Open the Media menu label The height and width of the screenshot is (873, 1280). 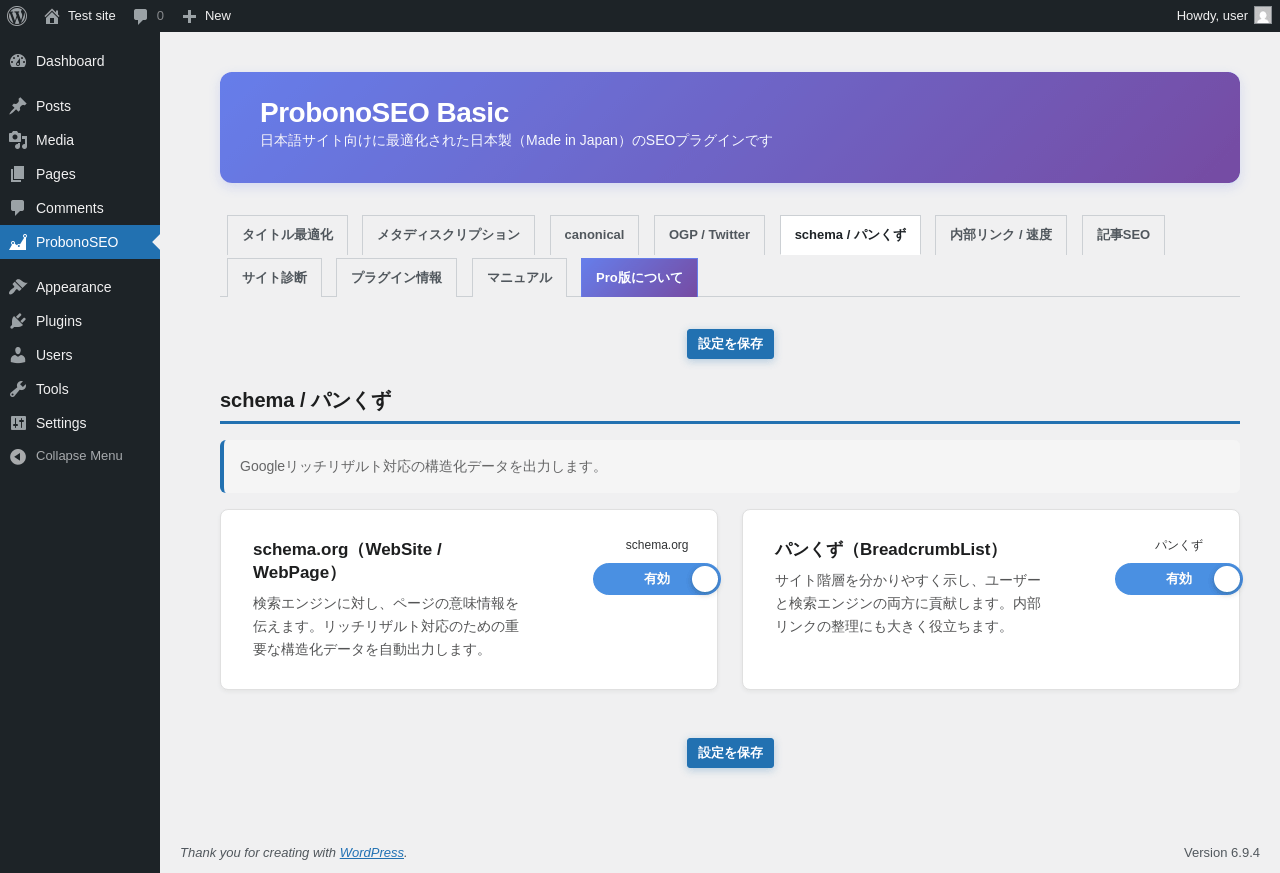tap(55, 140)
